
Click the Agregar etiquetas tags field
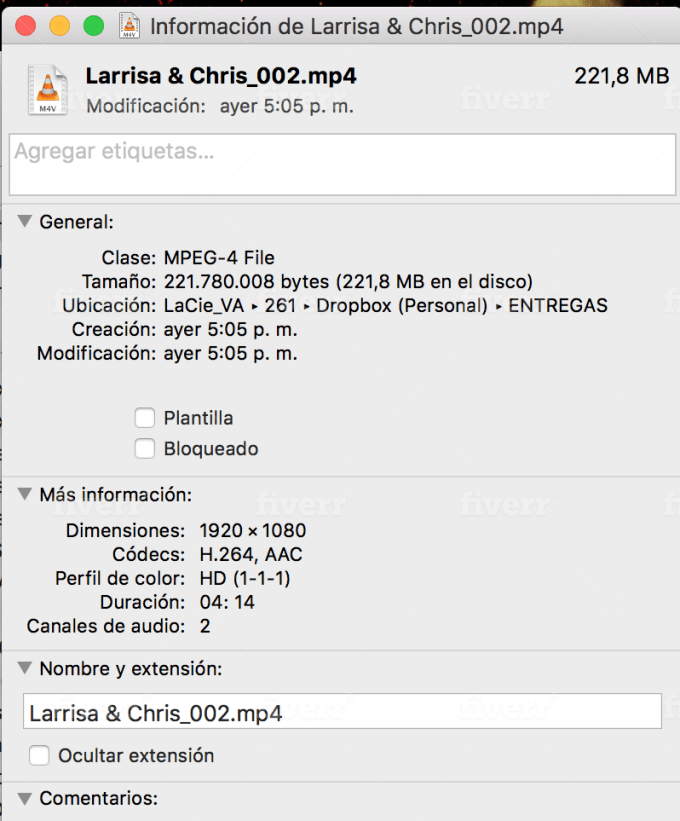coord(342,164)
